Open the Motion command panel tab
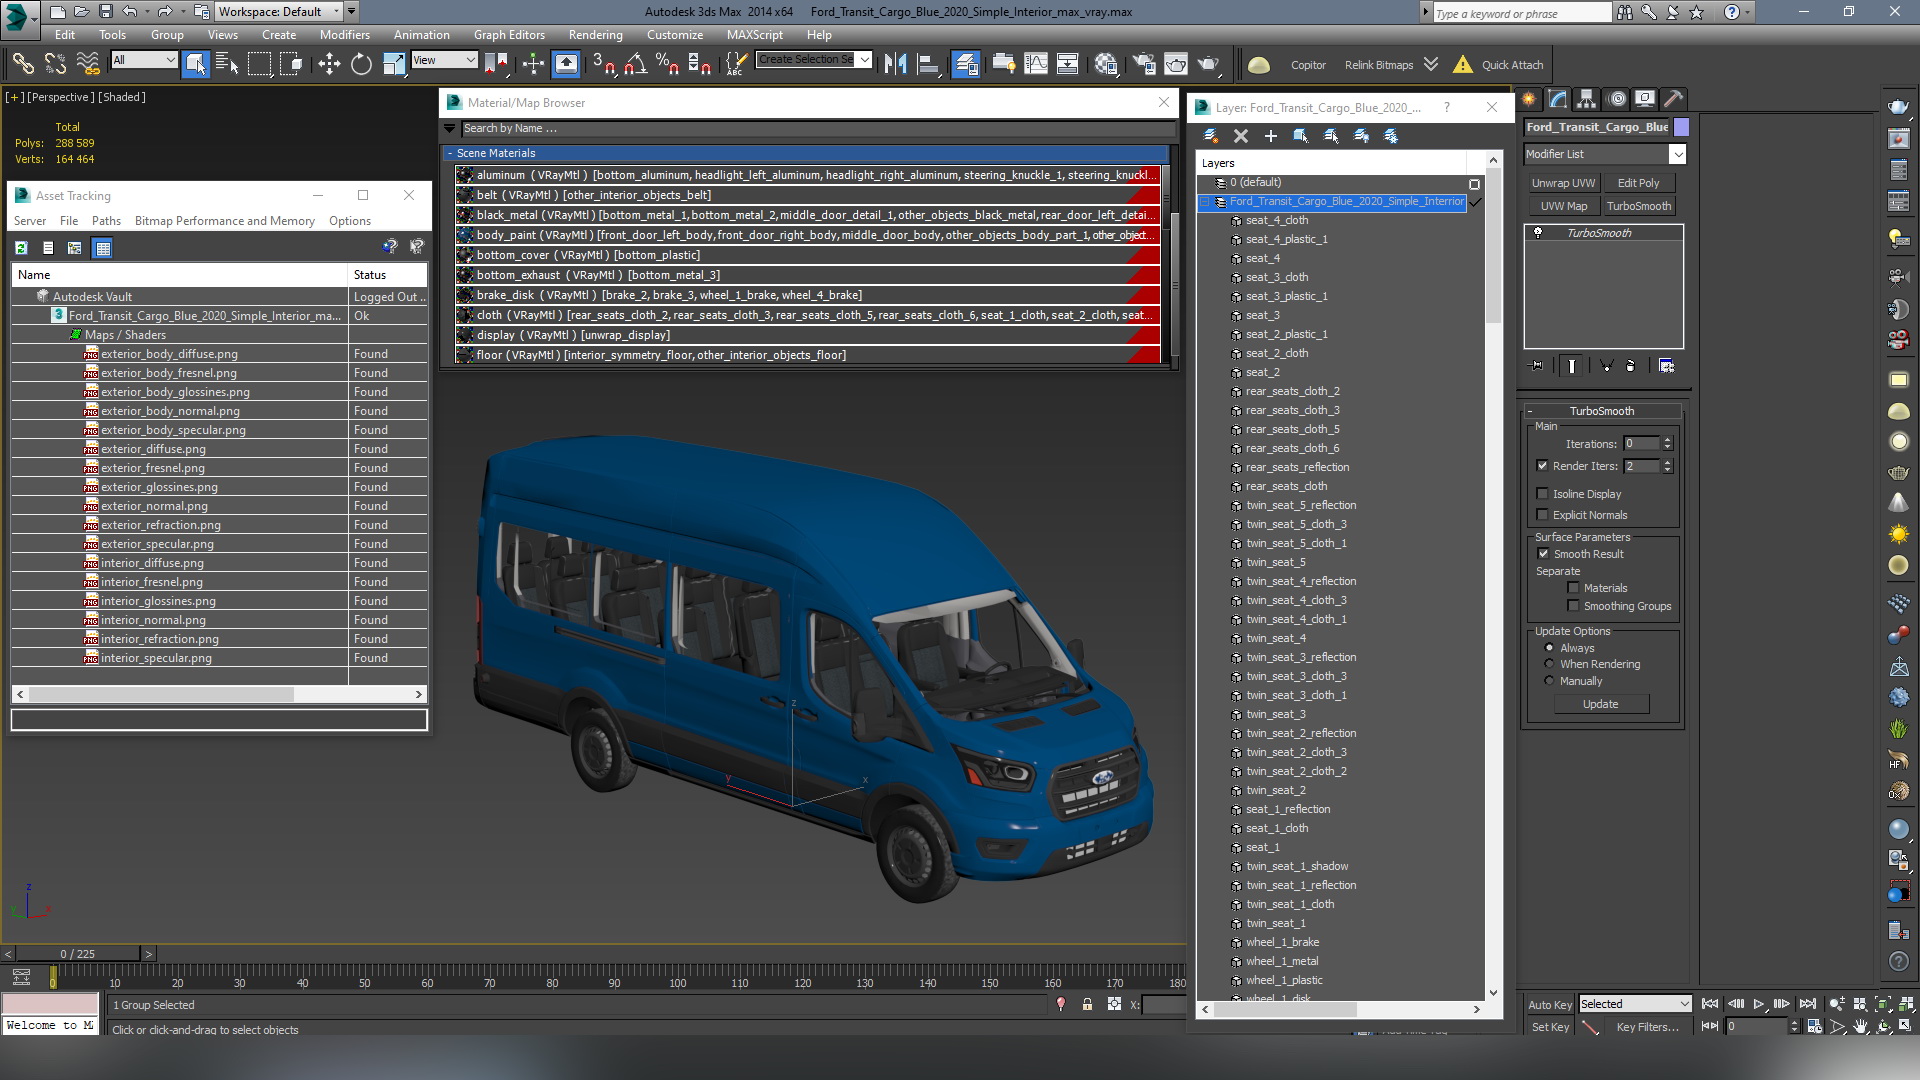 [x=1616, y=98]
